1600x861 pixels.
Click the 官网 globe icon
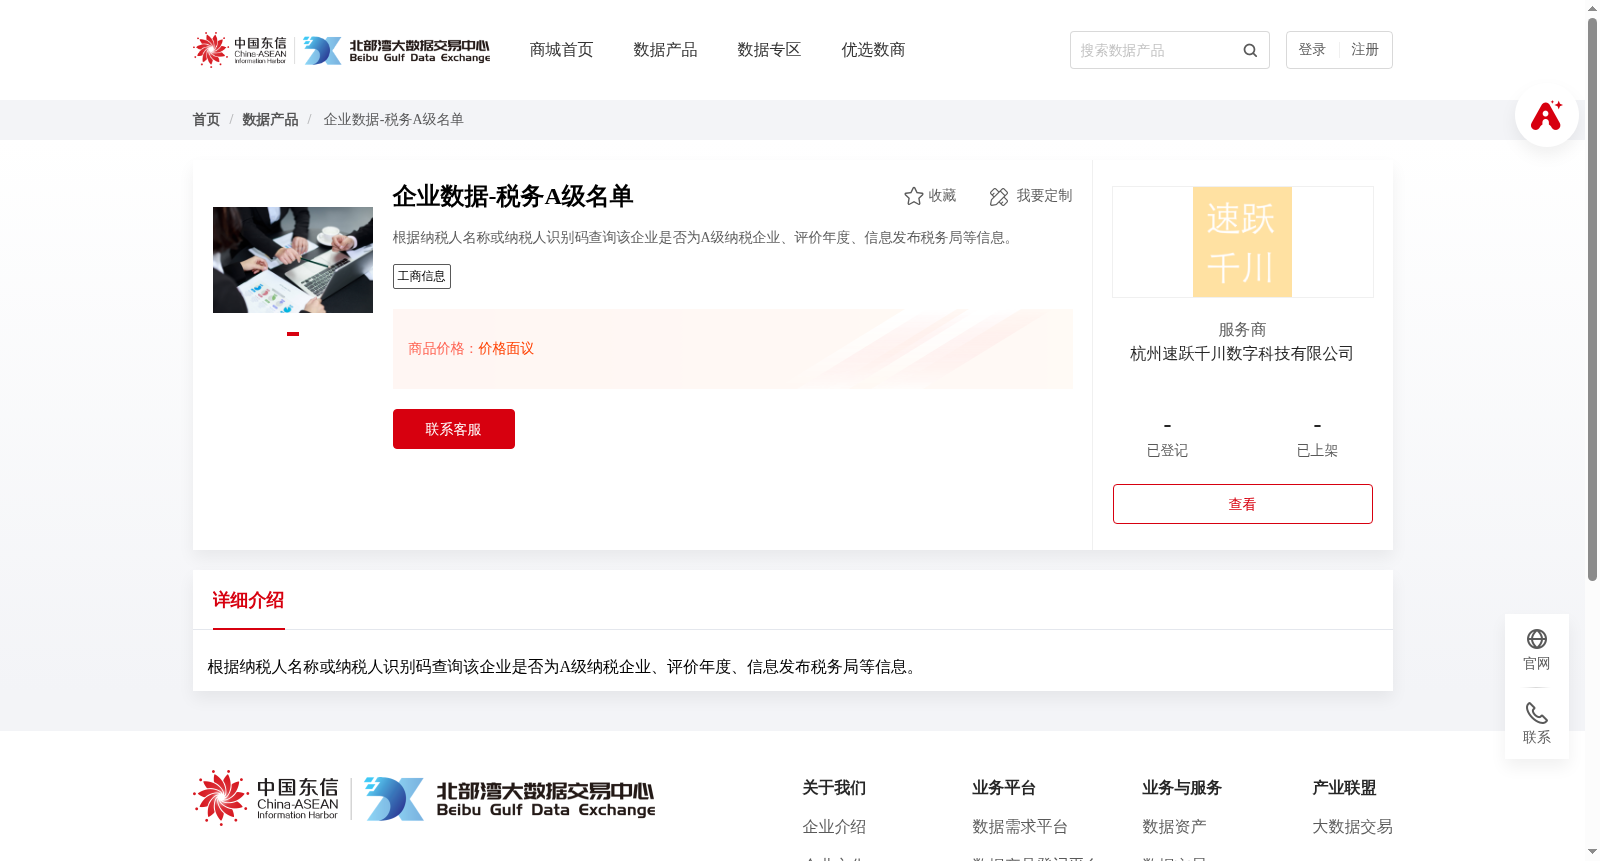pyautogui.click(x=1537, y=639)
